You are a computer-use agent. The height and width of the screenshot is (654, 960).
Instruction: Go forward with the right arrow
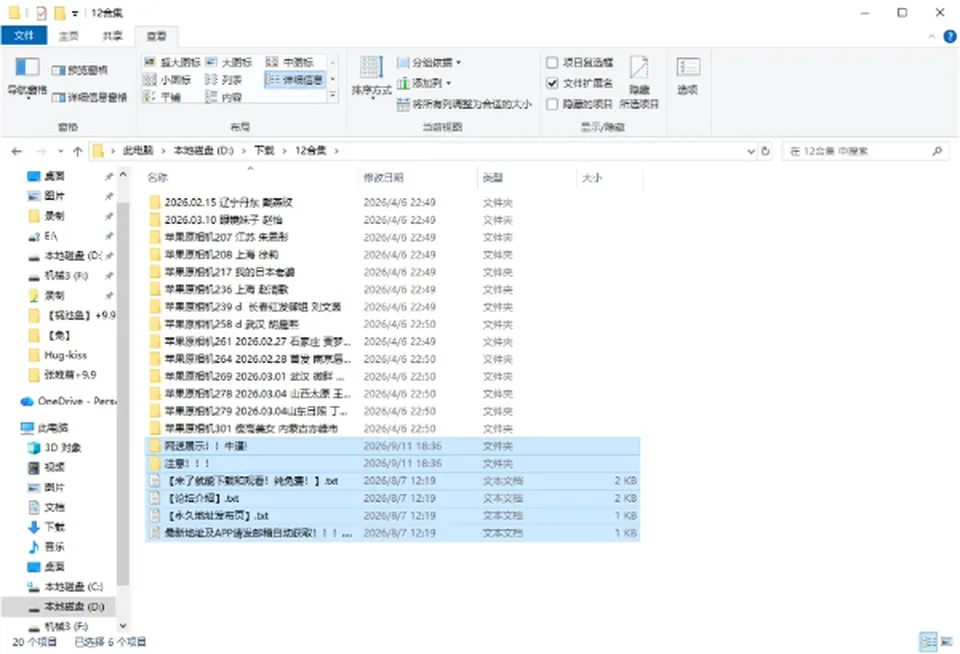(41, 151)
